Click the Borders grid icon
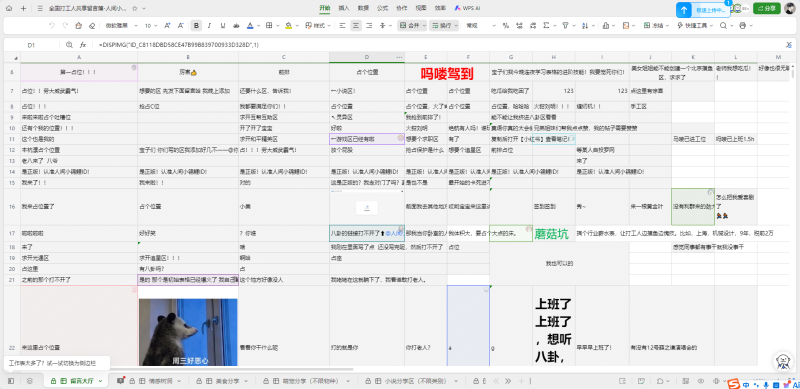 [x=269, y=26]
